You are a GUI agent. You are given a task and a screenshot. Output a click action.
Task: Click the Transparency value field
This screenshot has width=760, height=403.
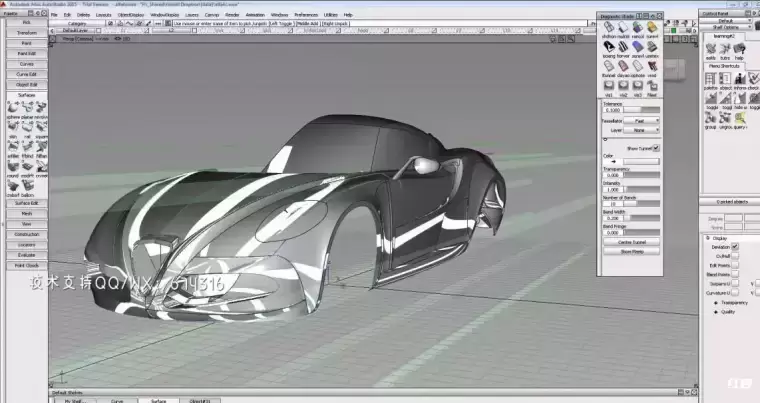[x=613, y=175]
